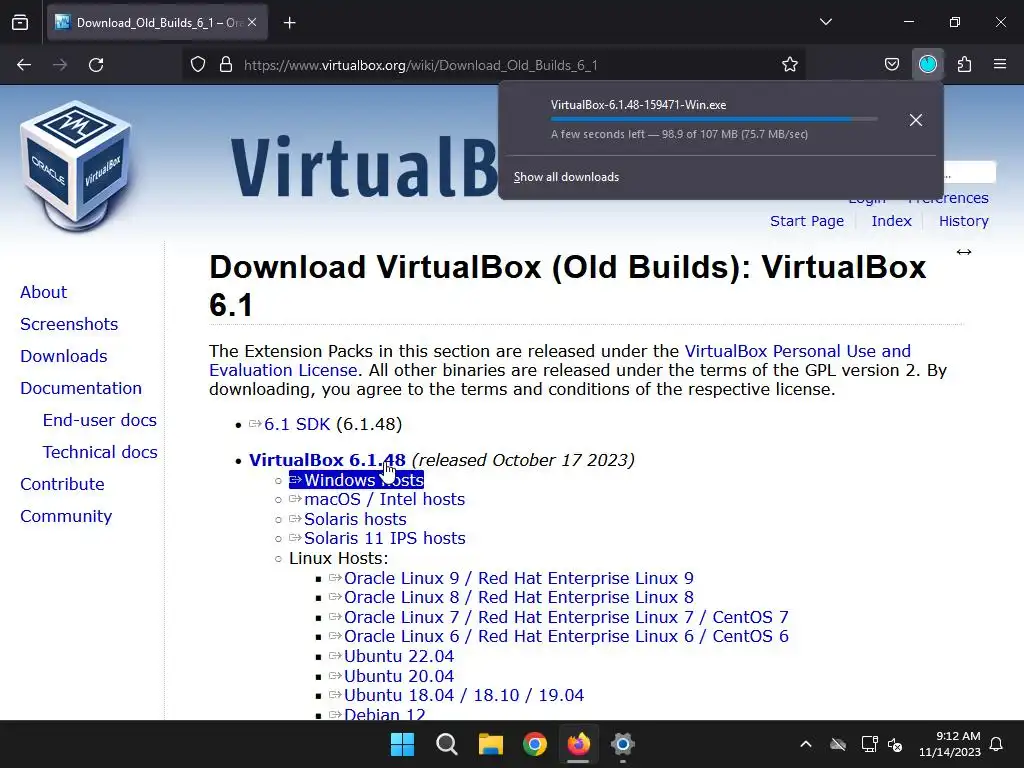The width and height of the screenshot is (1024, 768).
Task: Click the Preferences link
Action: click(948, 201)
